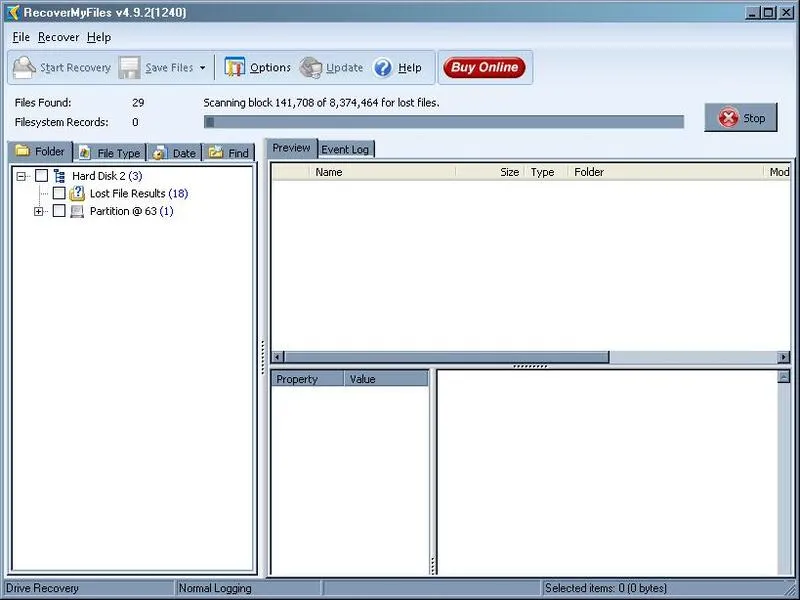Screen dimensions: 800x600
Task: Click the Partition @ 63 drive icon
Action: tap(77, 211)
